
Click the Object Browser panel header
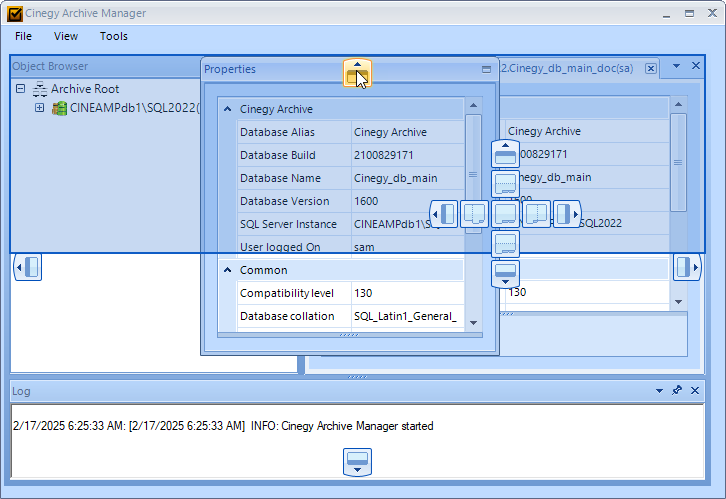pyautogui.click(x=106, y=66)
